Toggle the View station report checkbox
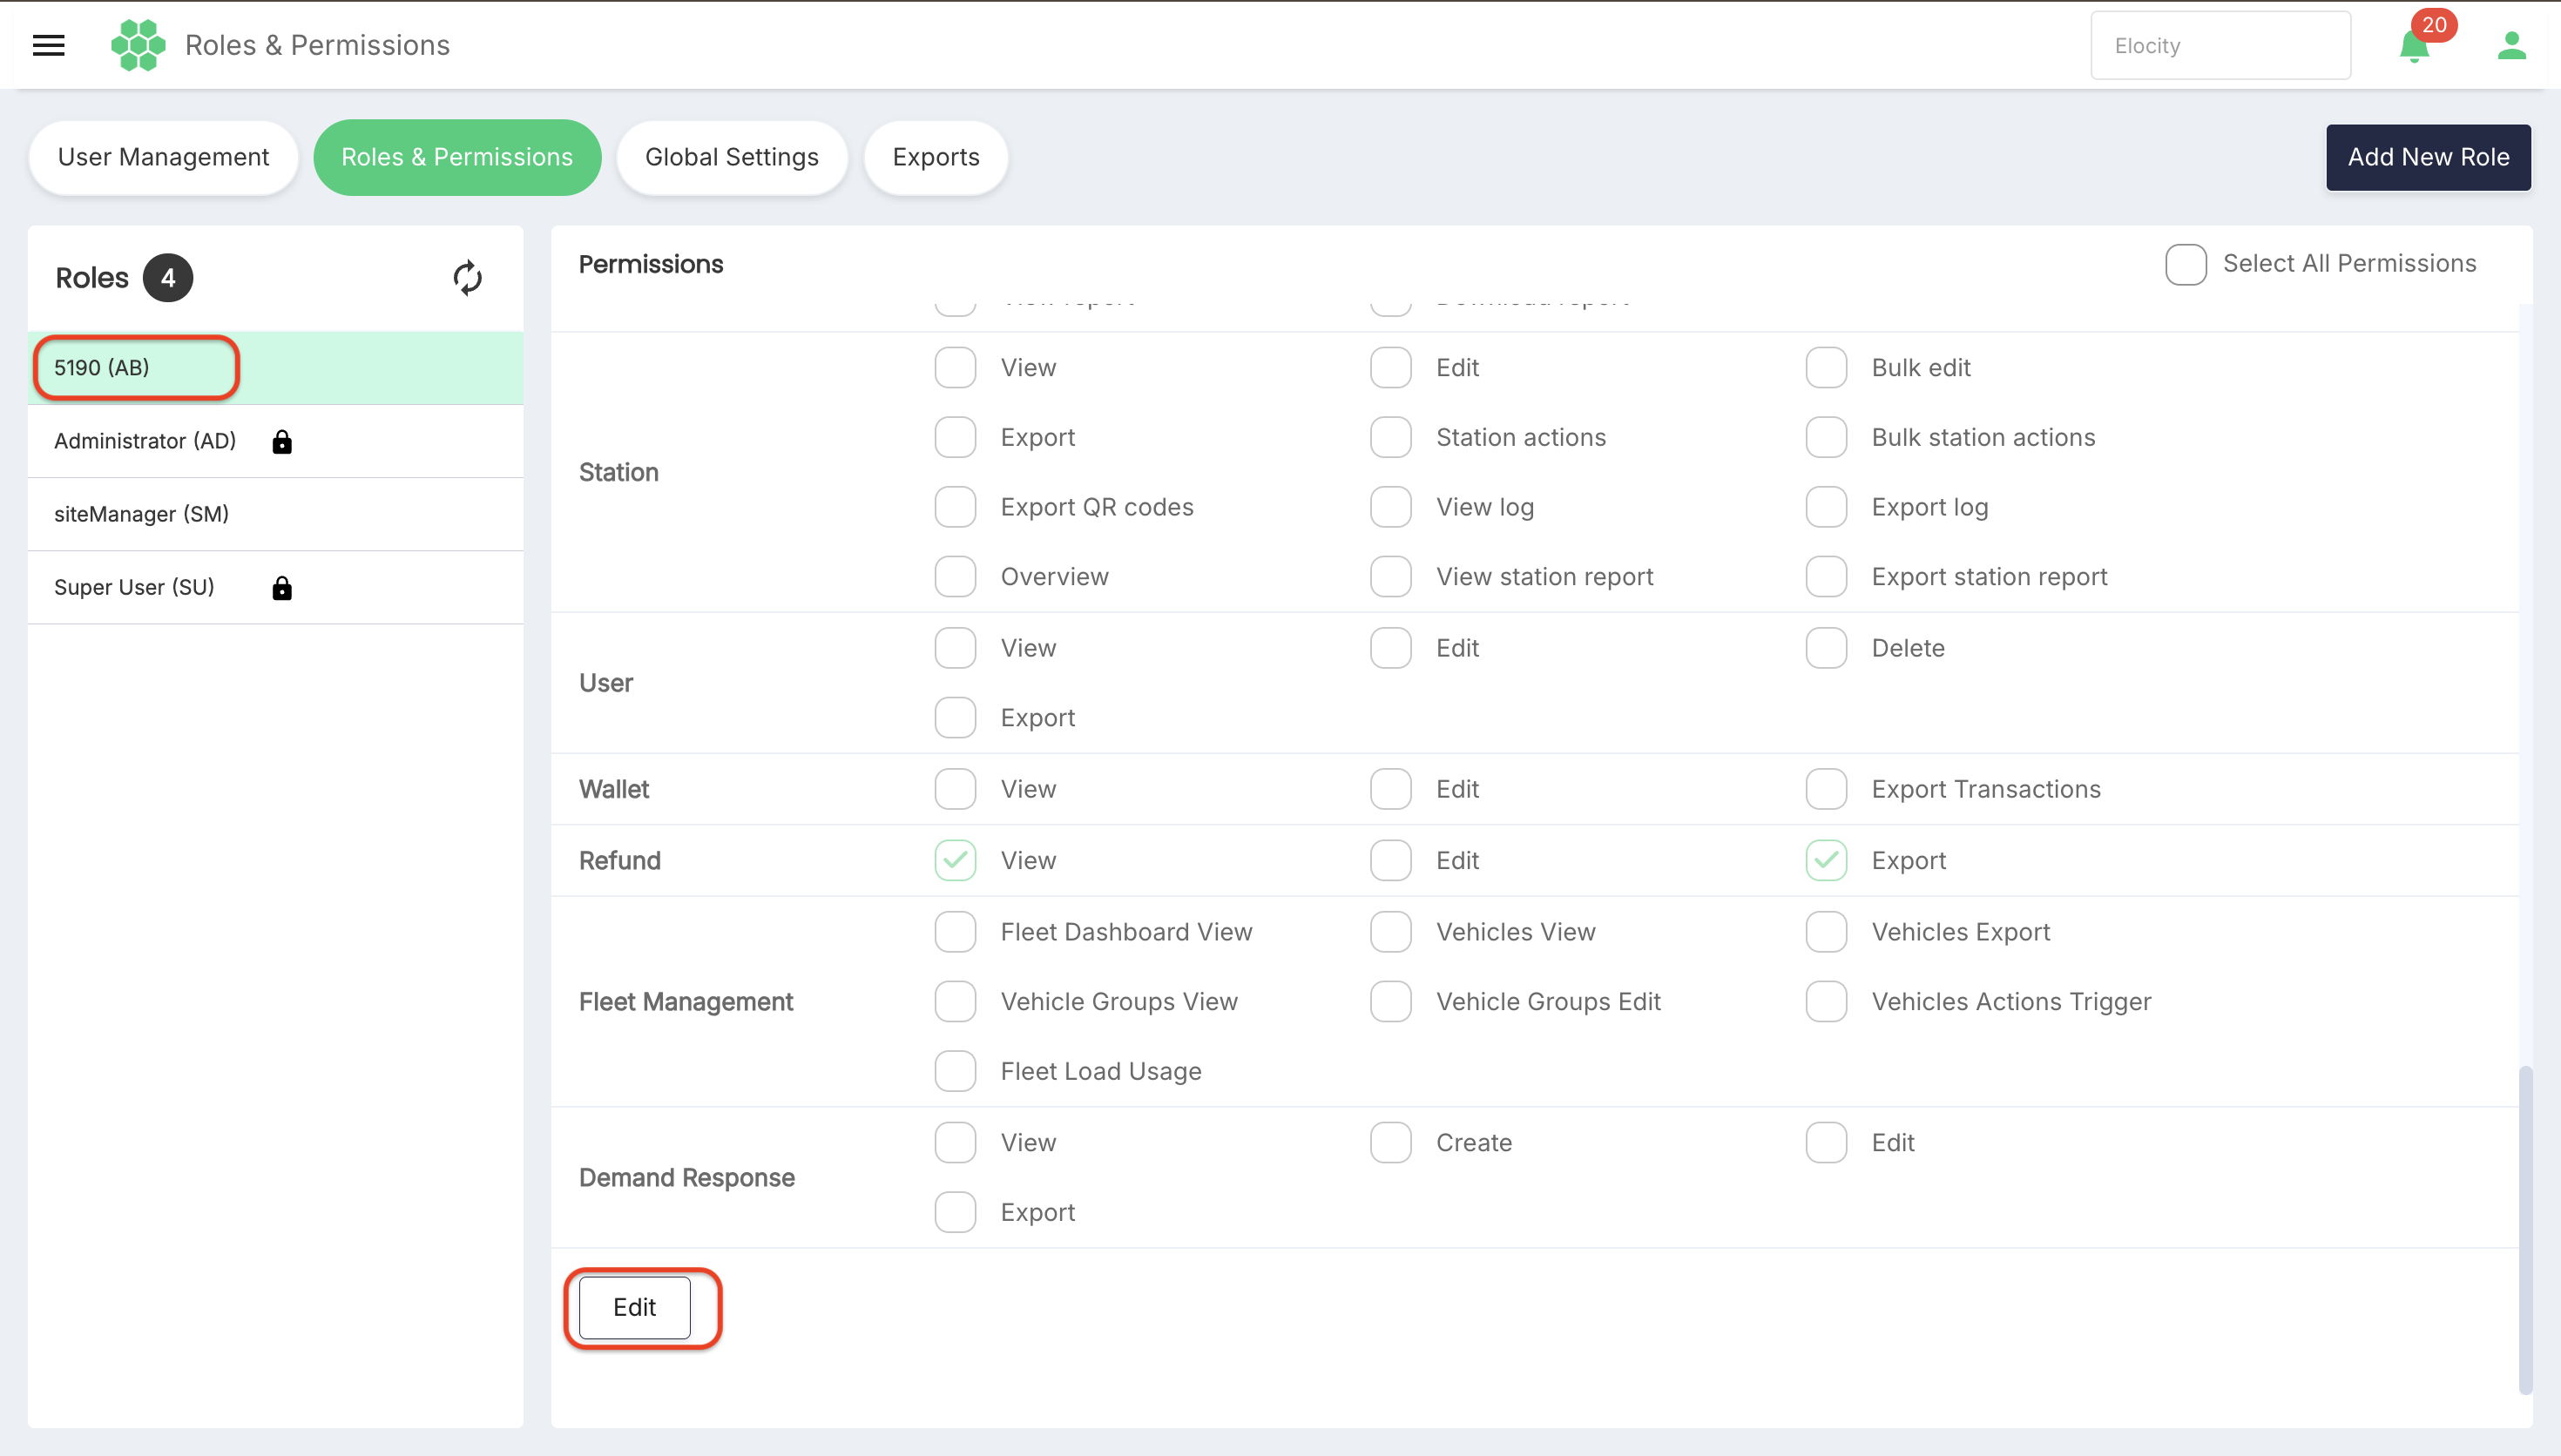Viewport: 2561px width, 1456px height. tap(1391, 577)
